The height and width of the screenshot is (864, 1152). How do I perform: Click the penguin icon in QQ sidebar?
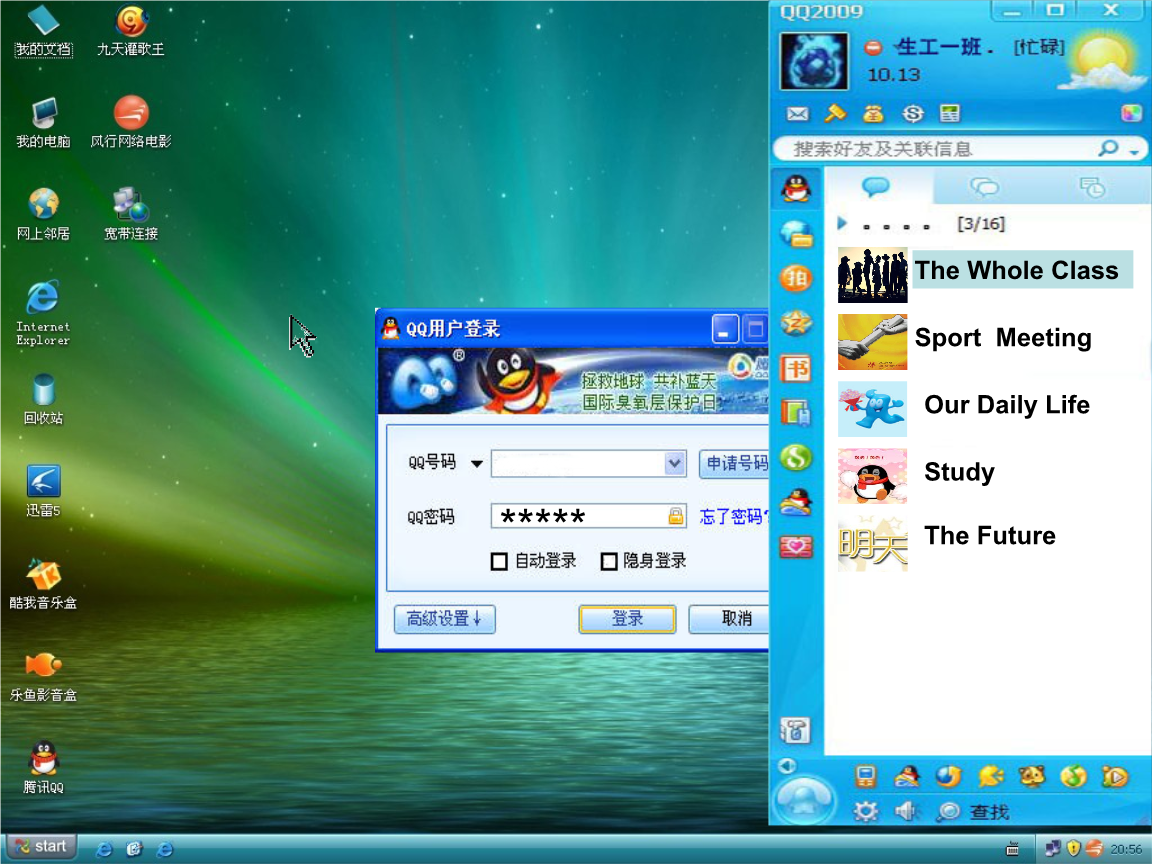point(796,187)
